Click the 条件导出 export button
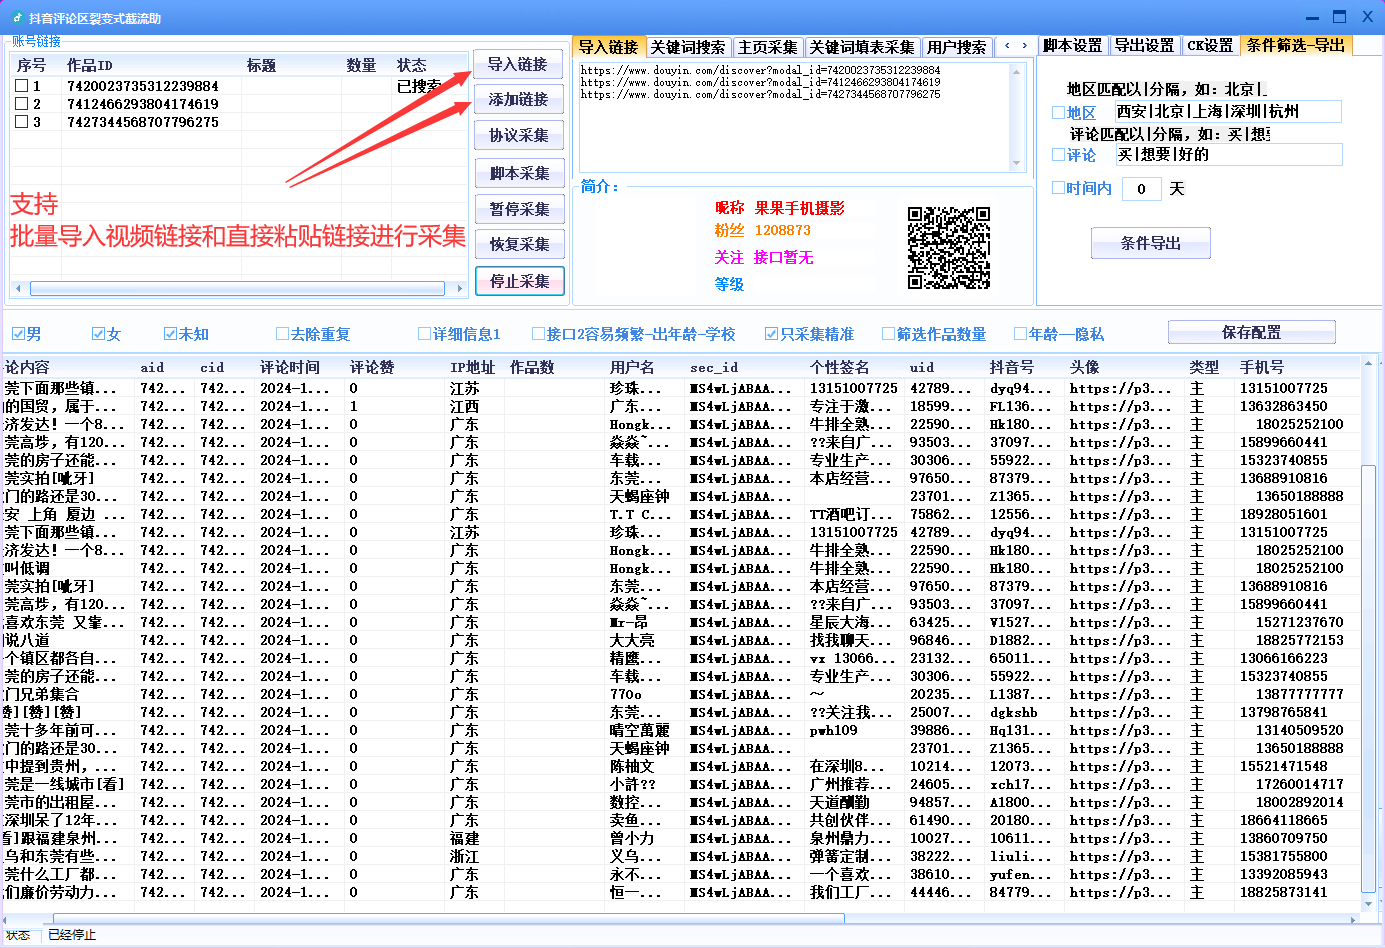Image resolution: width=1385 pixels, height=948 pixels. coord(1150,242)
